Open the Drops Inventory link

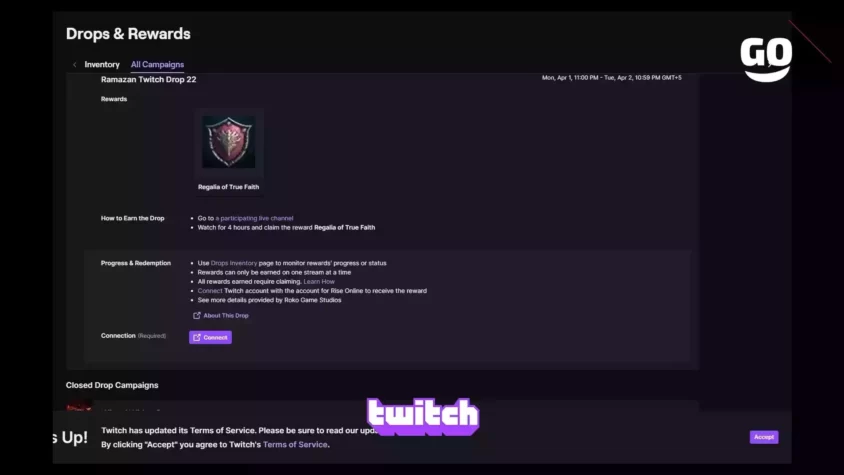click(234, 263)
